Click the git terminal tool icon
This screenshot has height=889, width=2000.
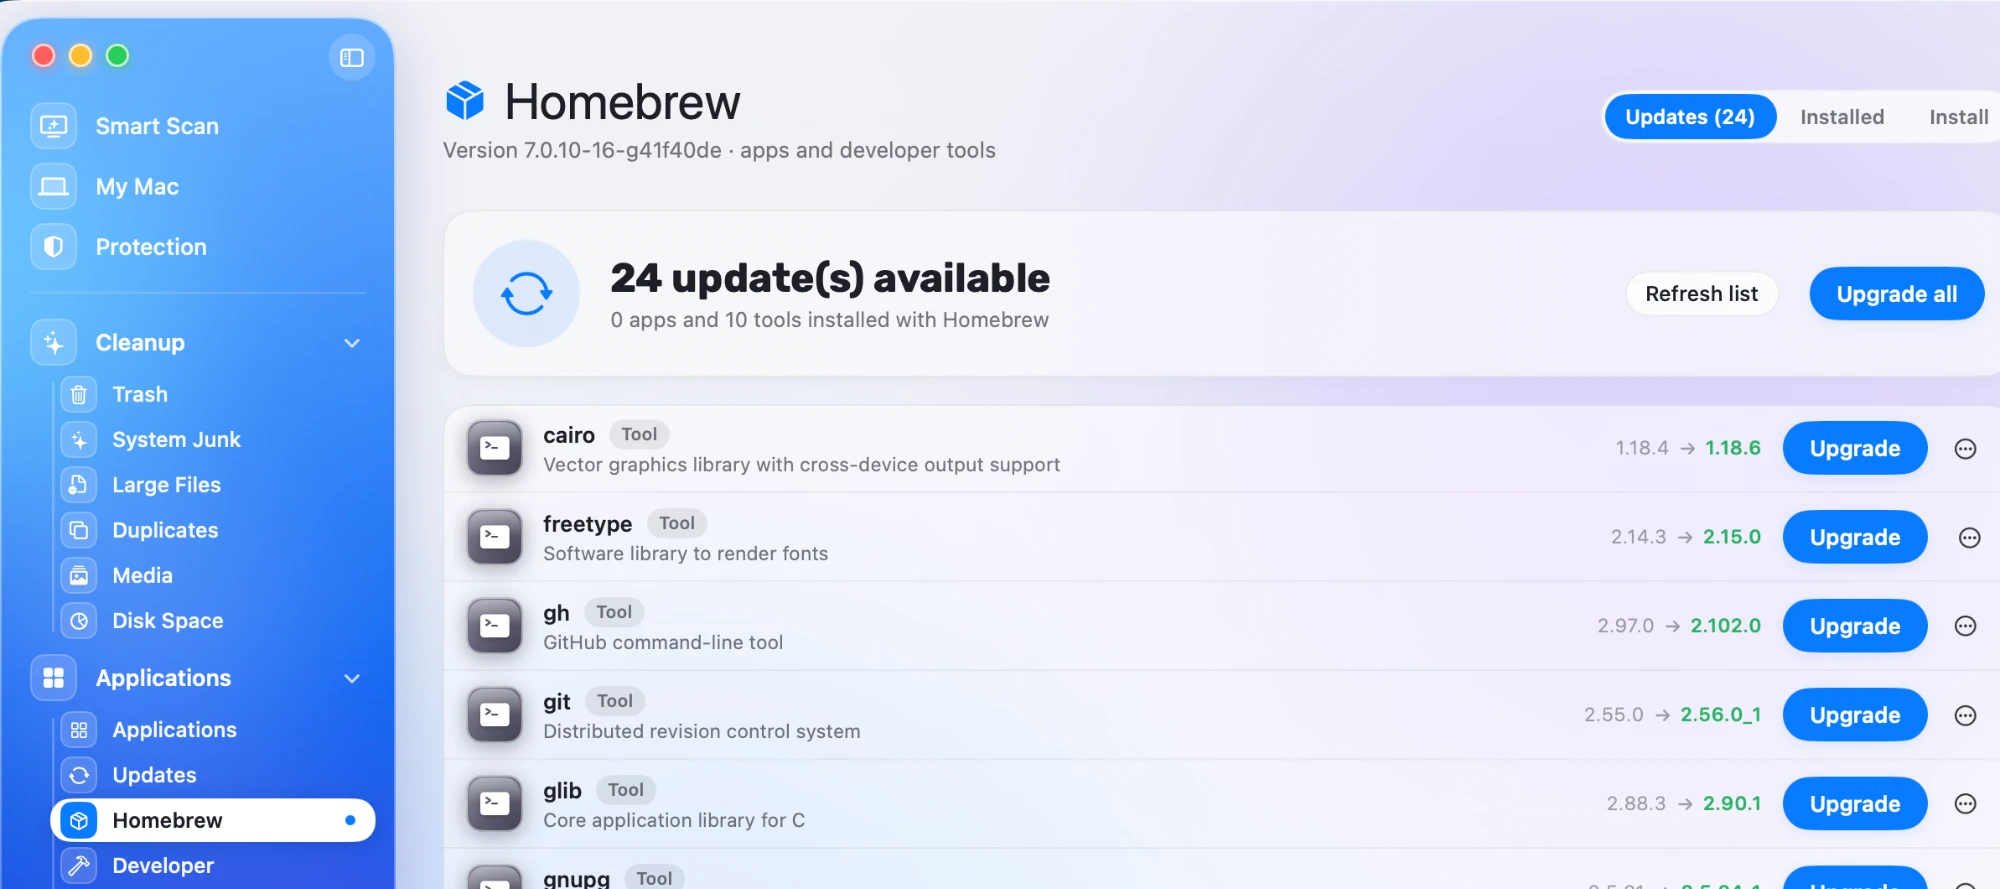[495, 715]
